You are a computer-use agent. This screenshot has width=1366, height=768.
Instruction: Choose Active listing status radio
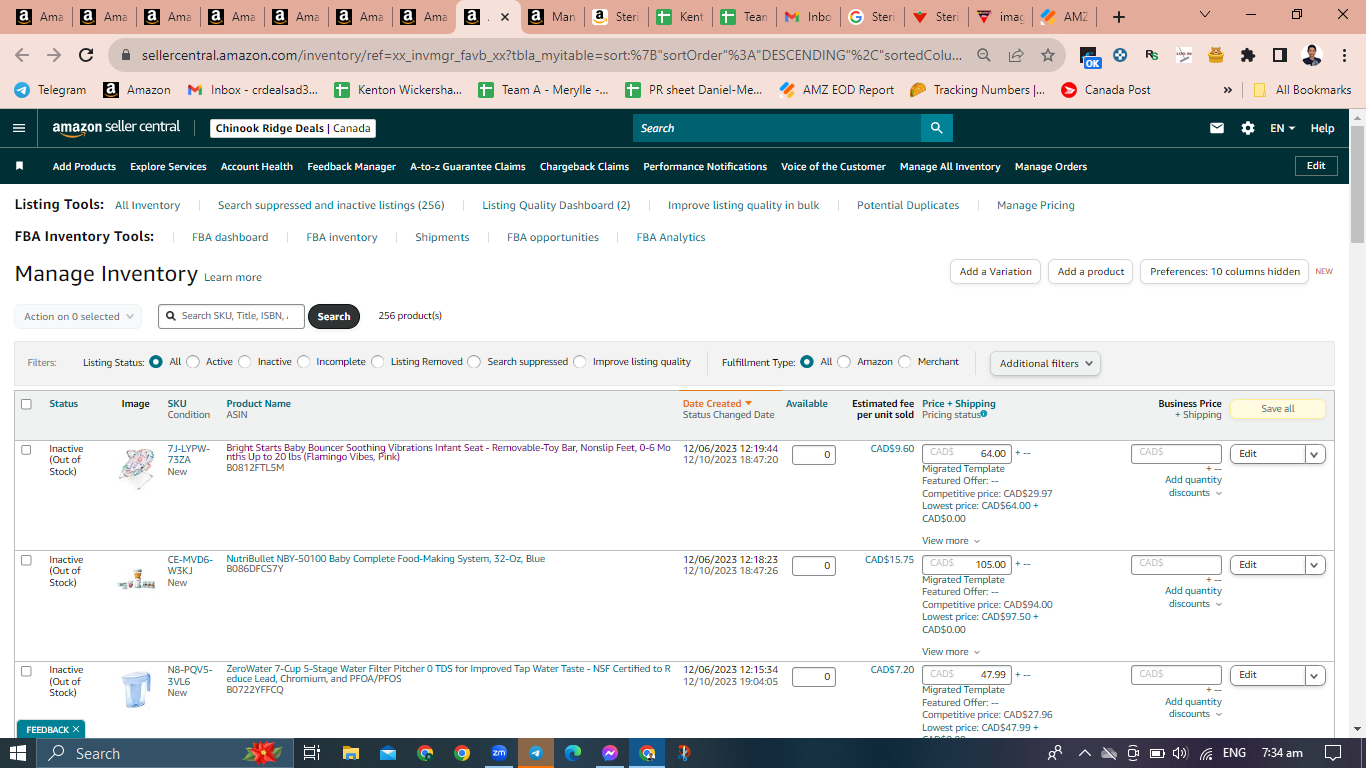(193, 362)
